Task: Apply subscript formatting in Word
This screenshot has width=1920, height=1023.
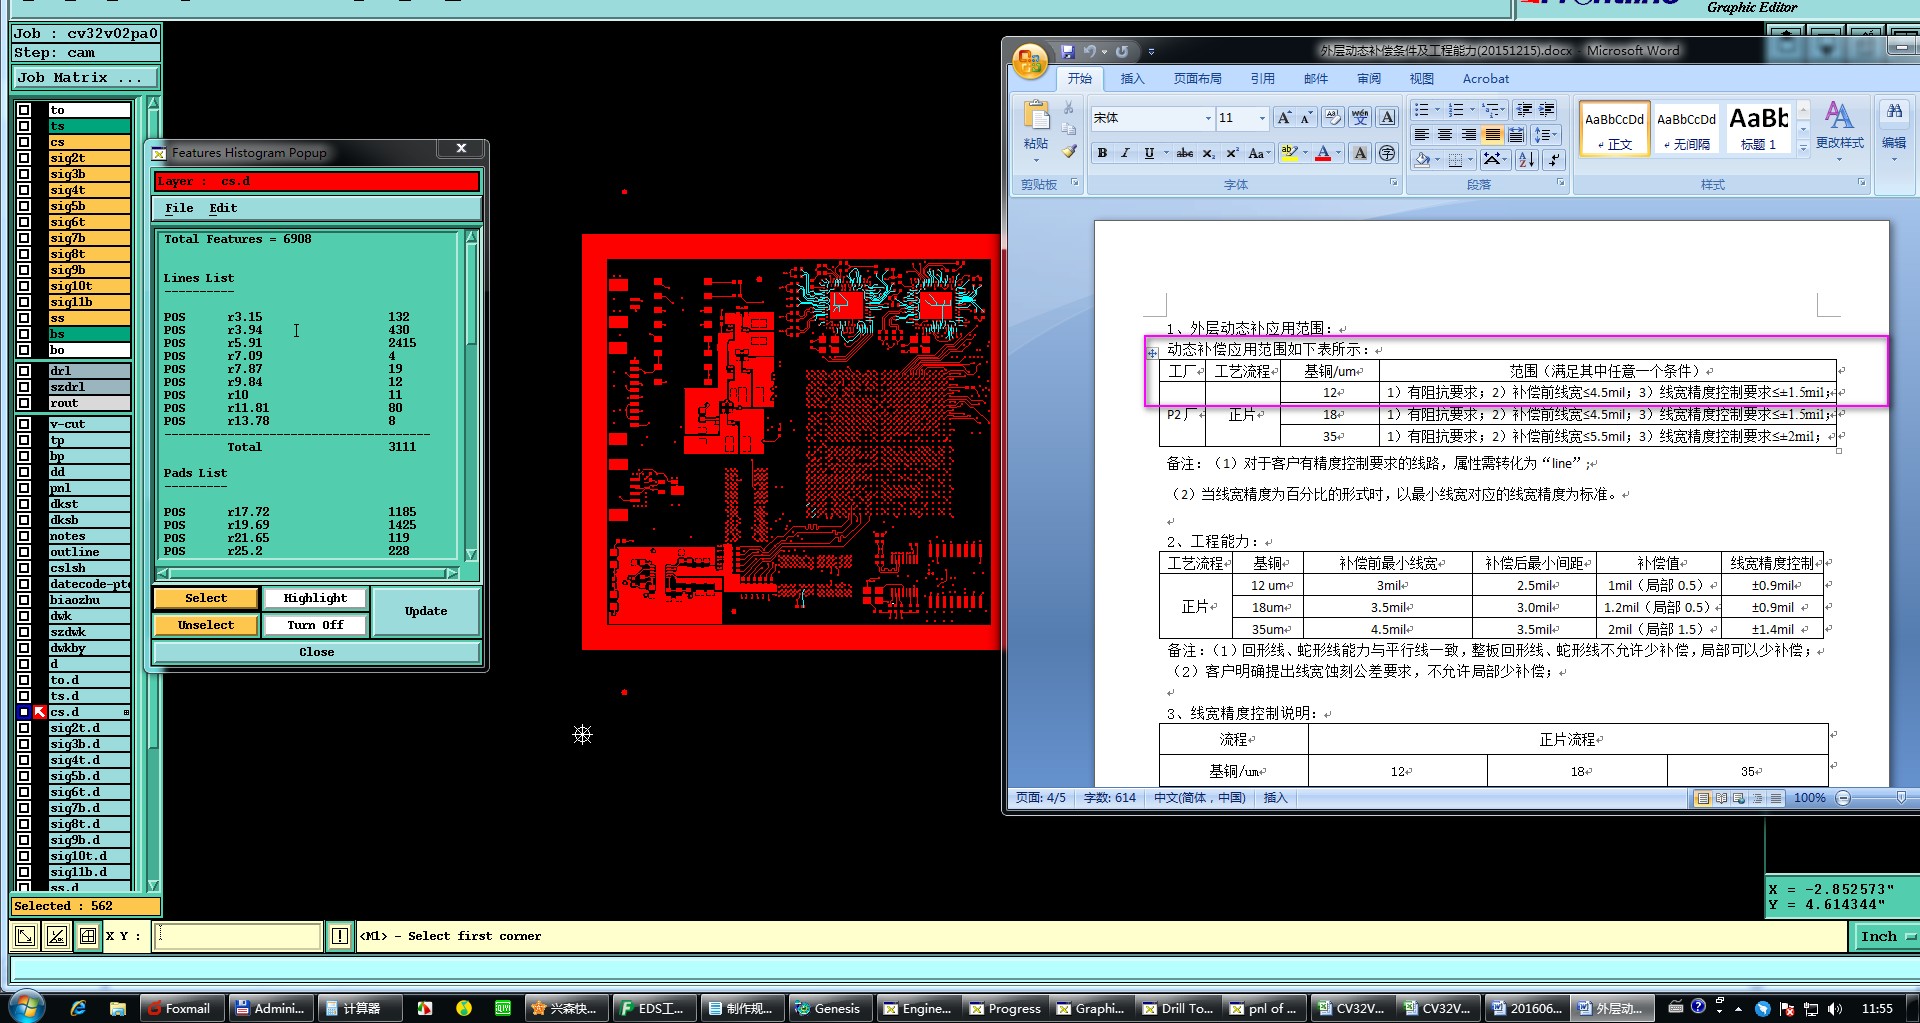Action: [x=1209, y=153]
